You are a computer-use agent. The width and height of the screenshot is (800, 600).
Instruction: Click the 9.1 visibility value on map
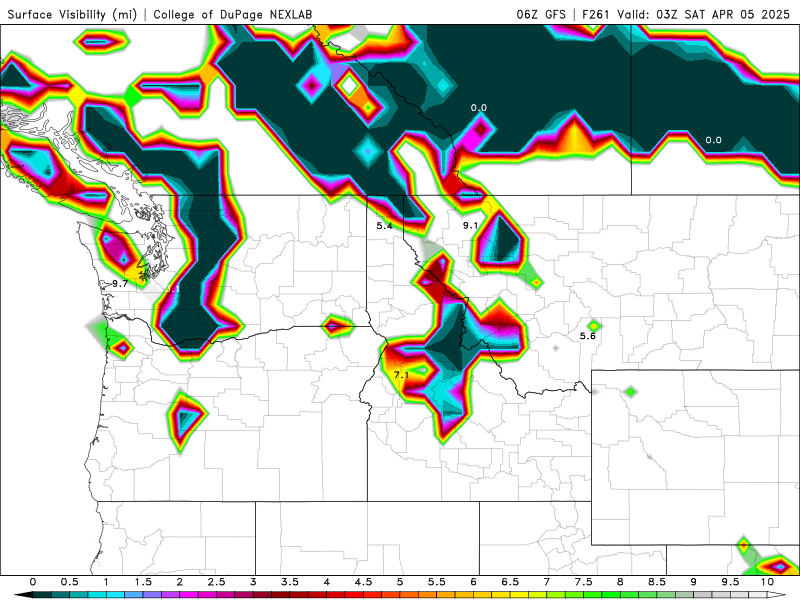[x=470, y=225]
